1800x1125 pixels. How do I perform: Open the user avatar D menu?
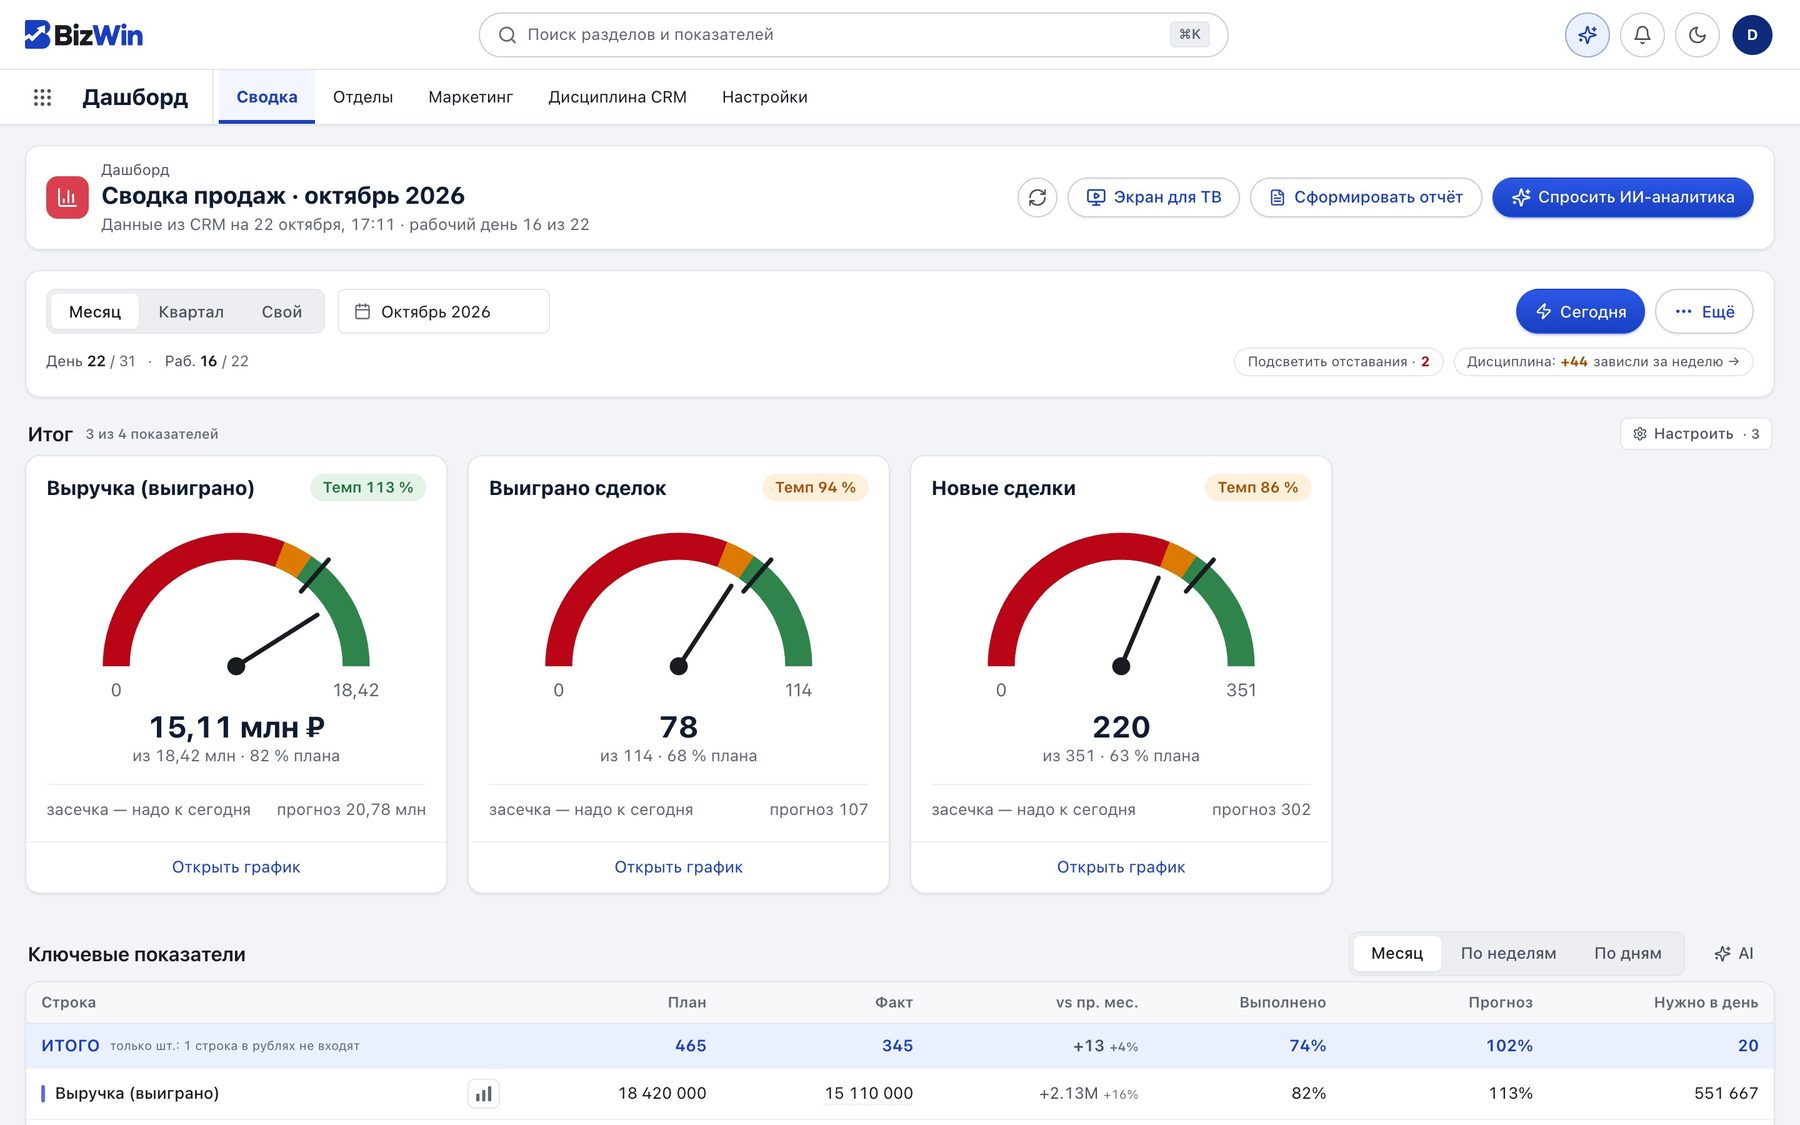pyautogui.click(x=1752, y=35)
